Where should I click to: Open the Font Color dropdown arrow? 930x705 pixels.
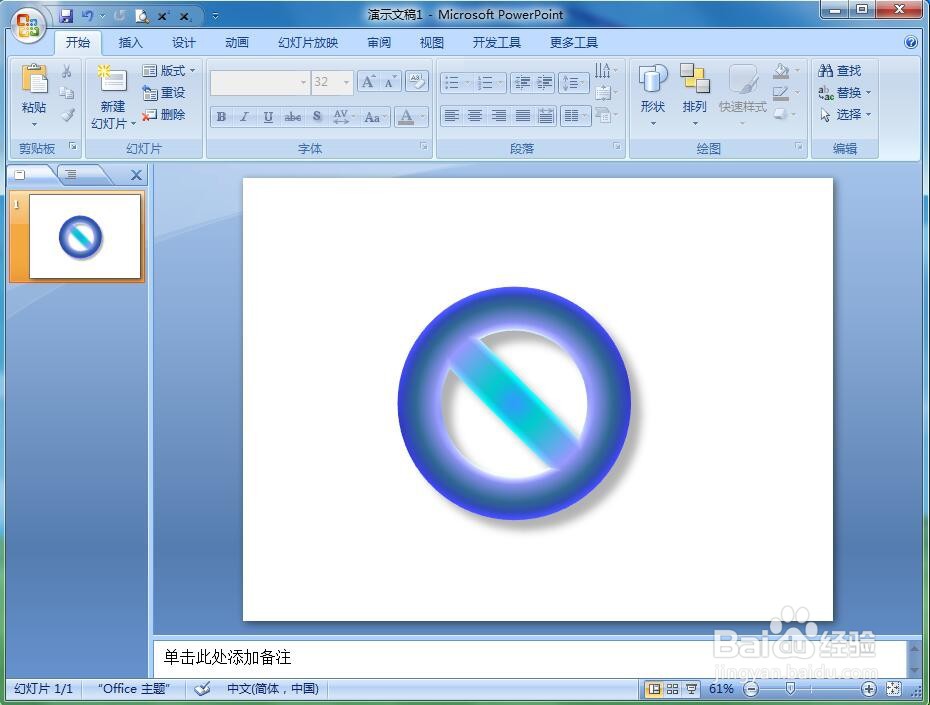click(x=423, y=117)
